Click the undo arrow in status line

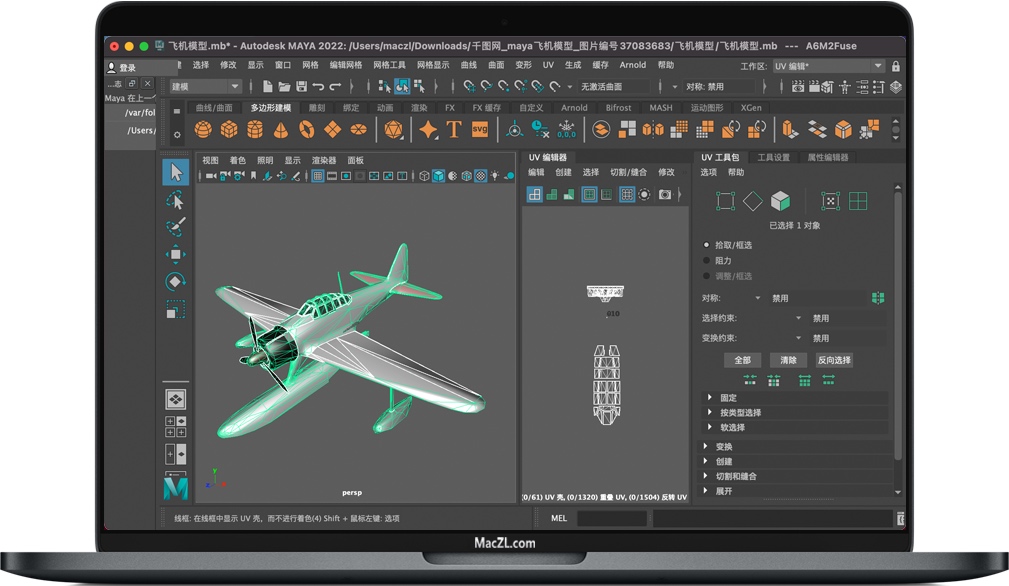(318, 87)
